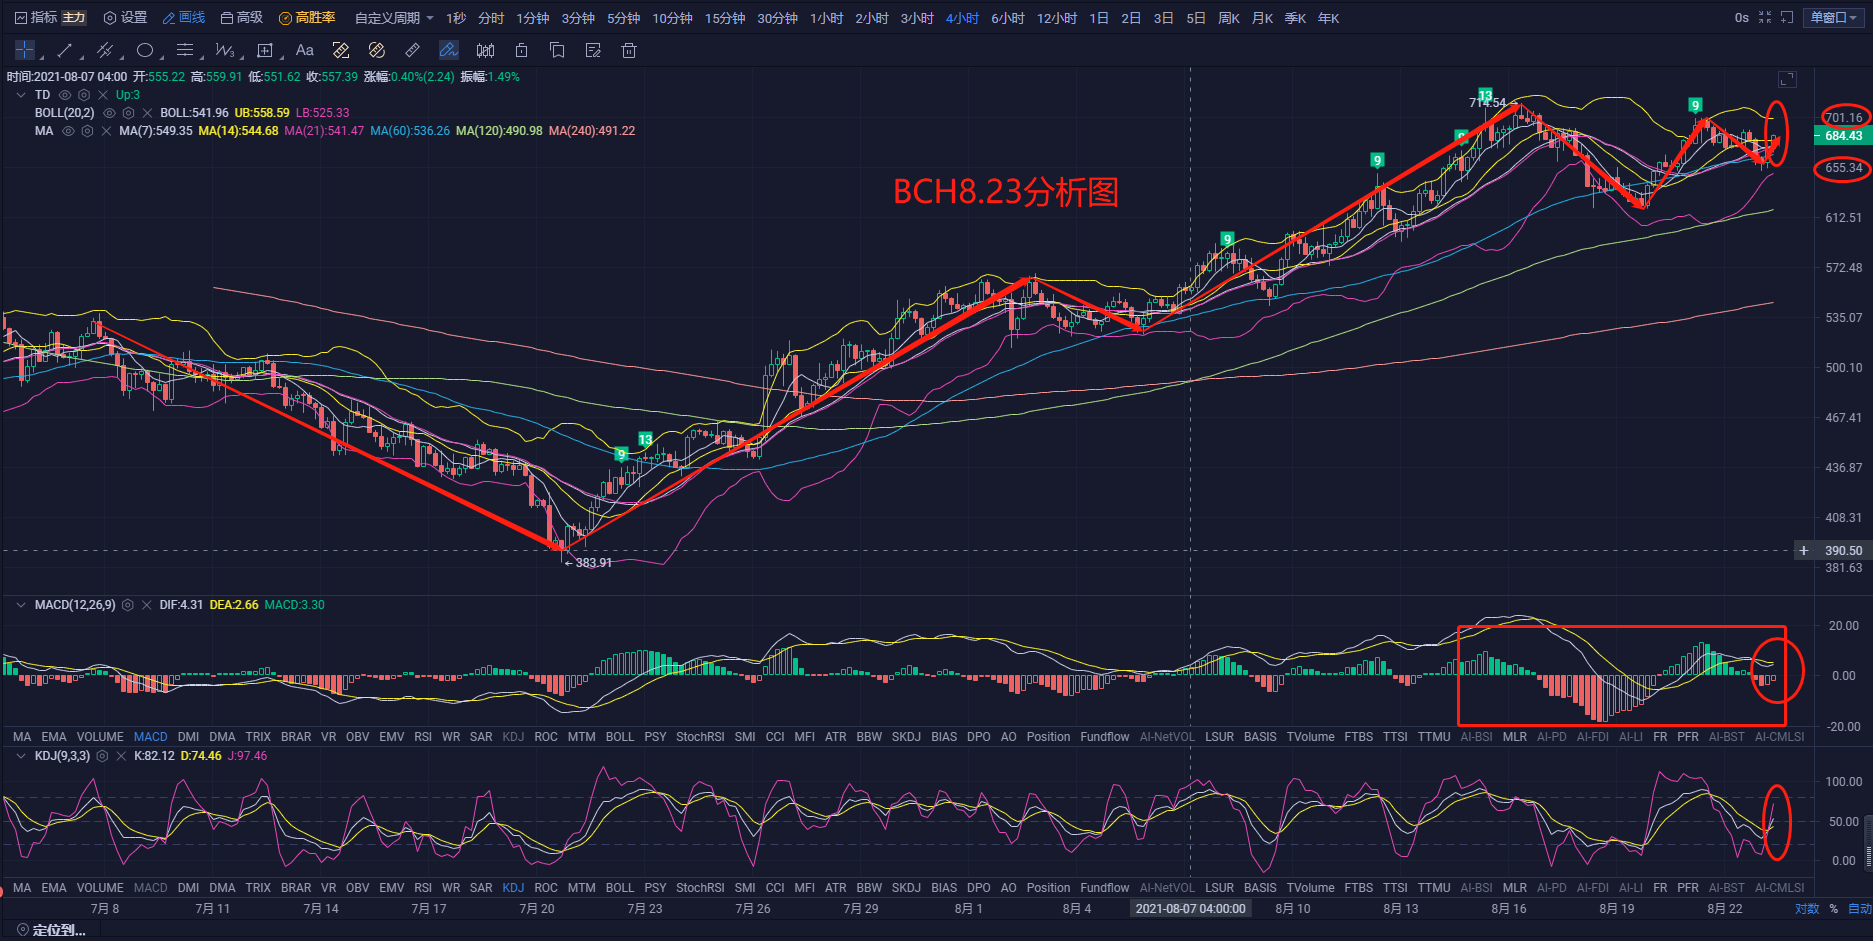Select the 年K timeframe
This screenshot has width=1873, height=941.
1328,18
